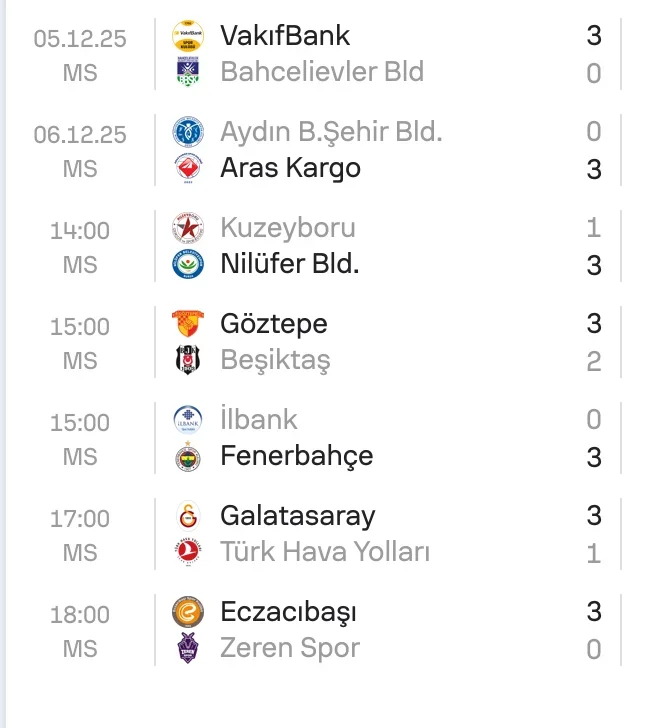The image size is (648, 728).
Task: Click the Göztepe club crest
Action: click(187, 324)
